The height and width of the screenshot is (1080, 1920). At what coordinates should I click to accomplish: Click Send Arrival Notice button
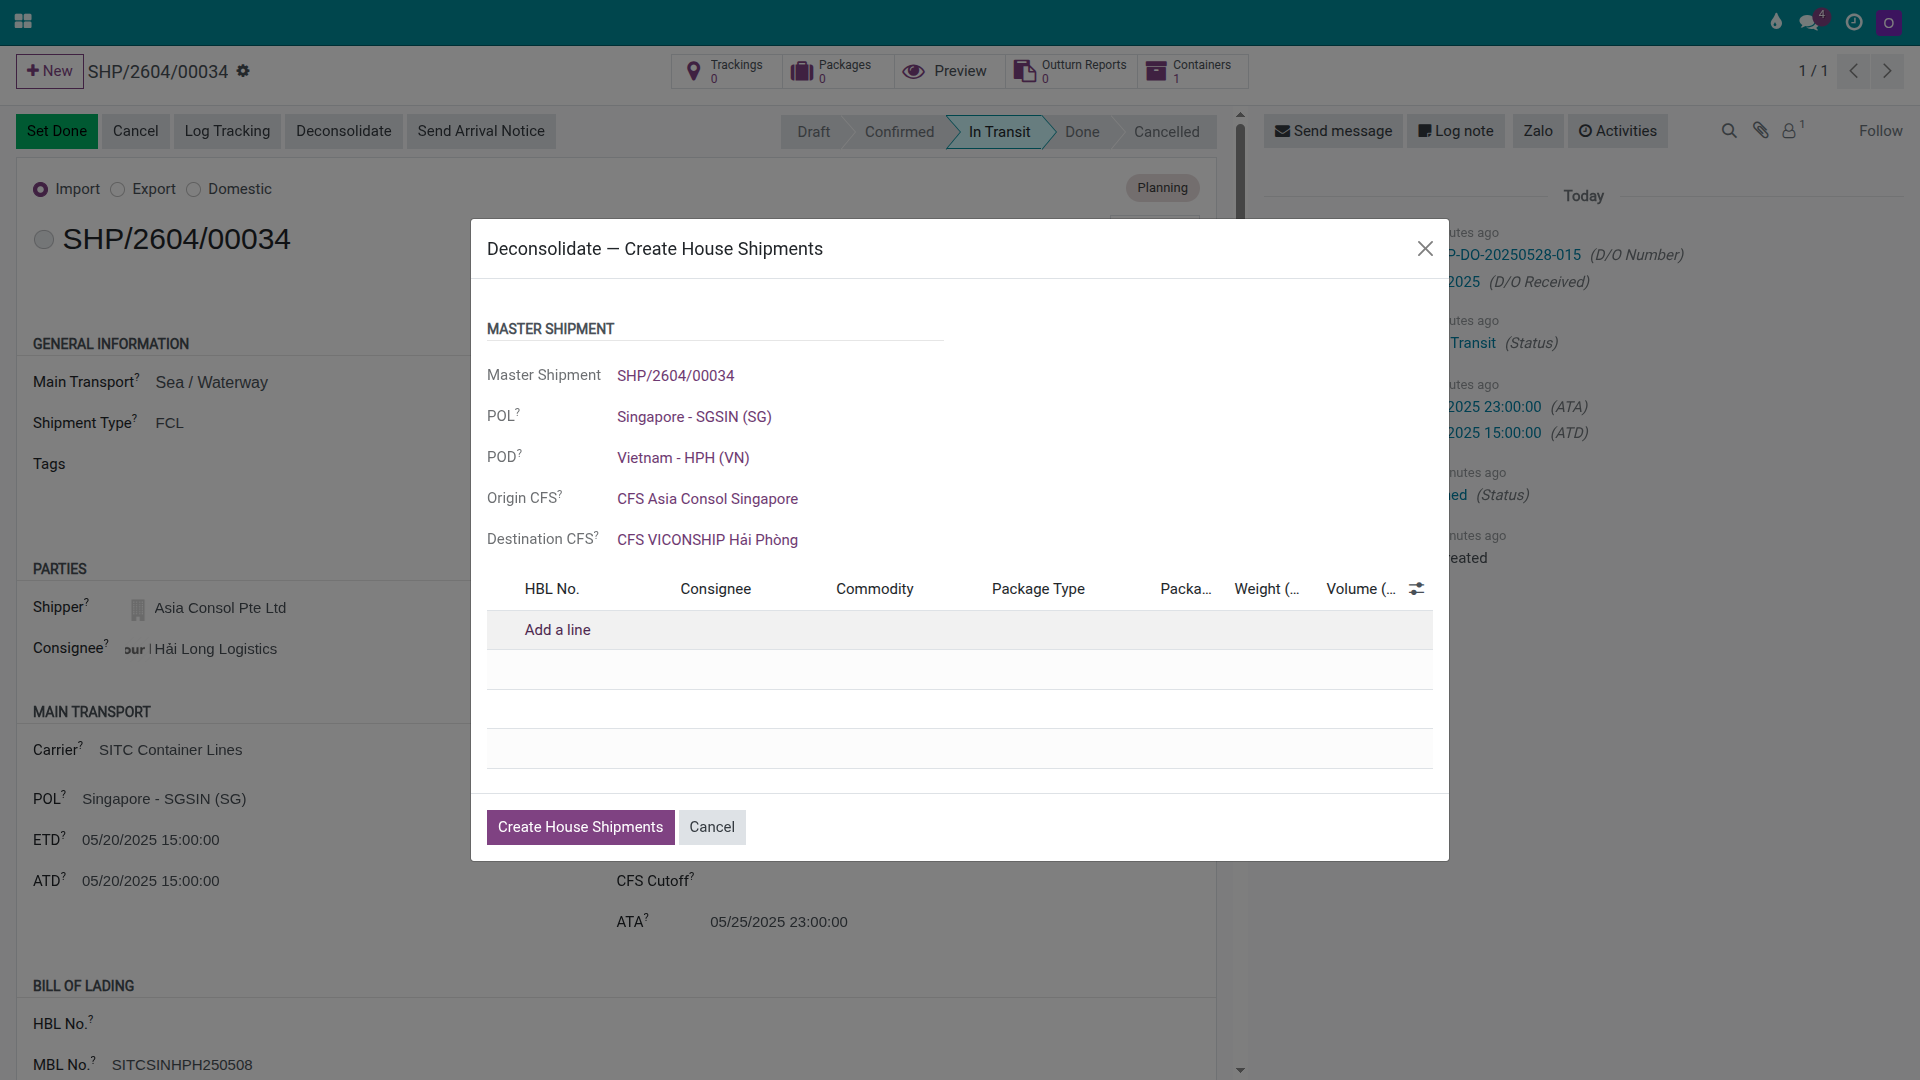[481, 131]
